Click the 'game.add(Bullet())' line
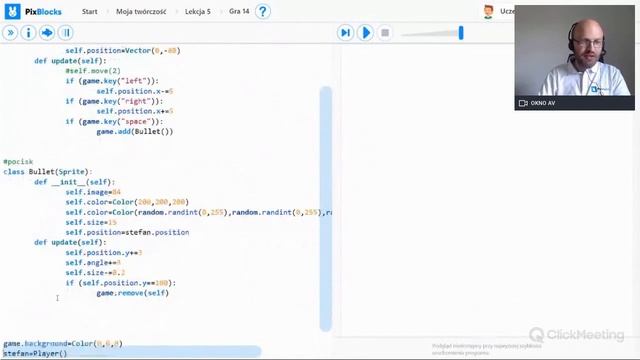The height and width of the screenshot is (360, 640). (135, 131)
